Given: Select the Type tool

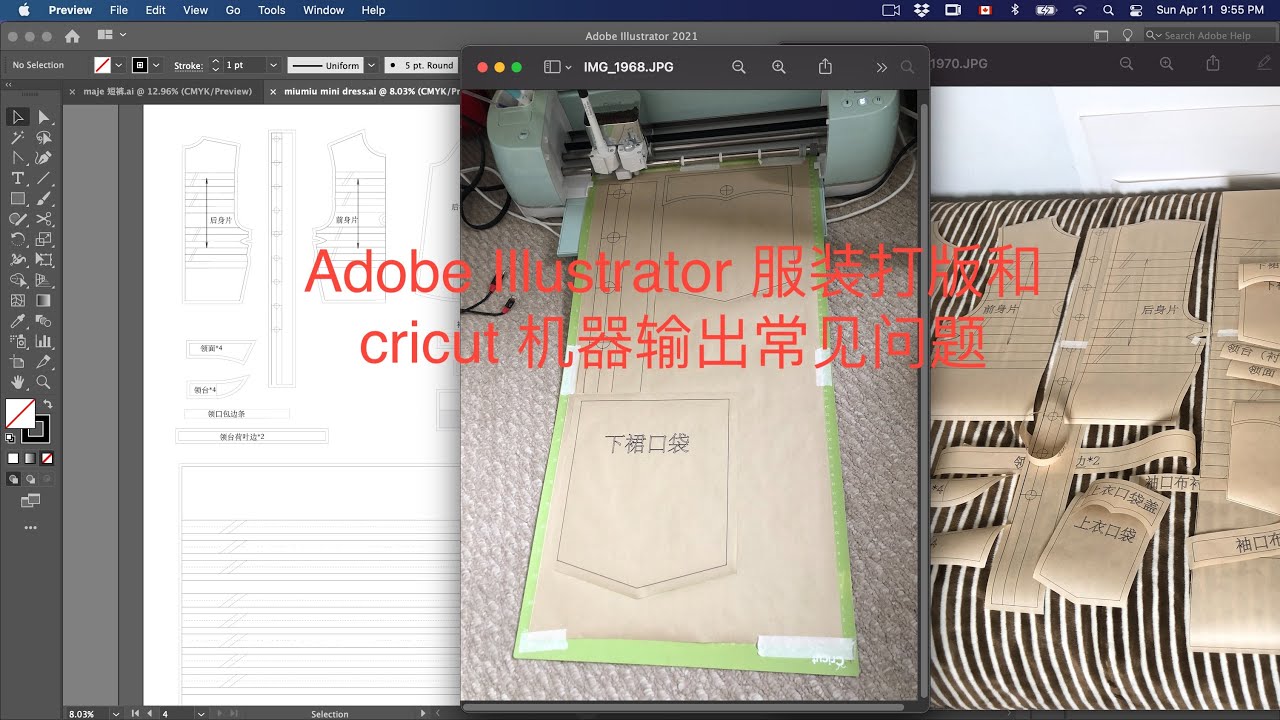Looking at the screenshot, I should point(18,178).
